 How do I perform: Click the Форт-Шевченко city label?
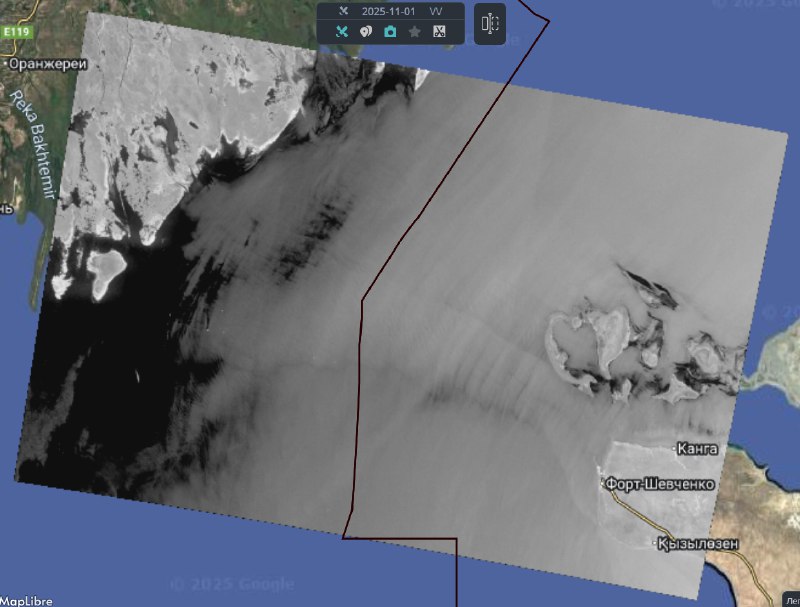click(660, 484)
